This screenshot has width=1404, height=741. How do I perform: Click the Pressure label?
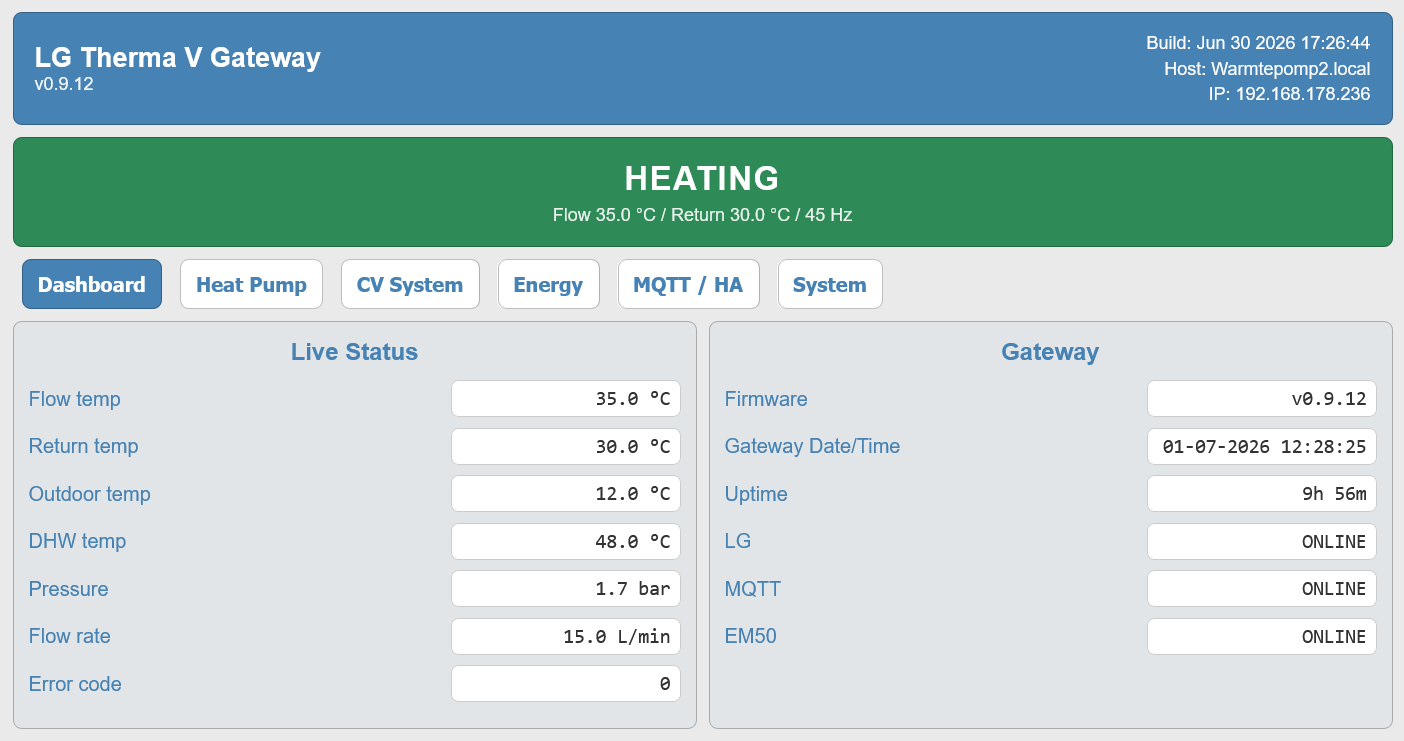coord(69,589)
